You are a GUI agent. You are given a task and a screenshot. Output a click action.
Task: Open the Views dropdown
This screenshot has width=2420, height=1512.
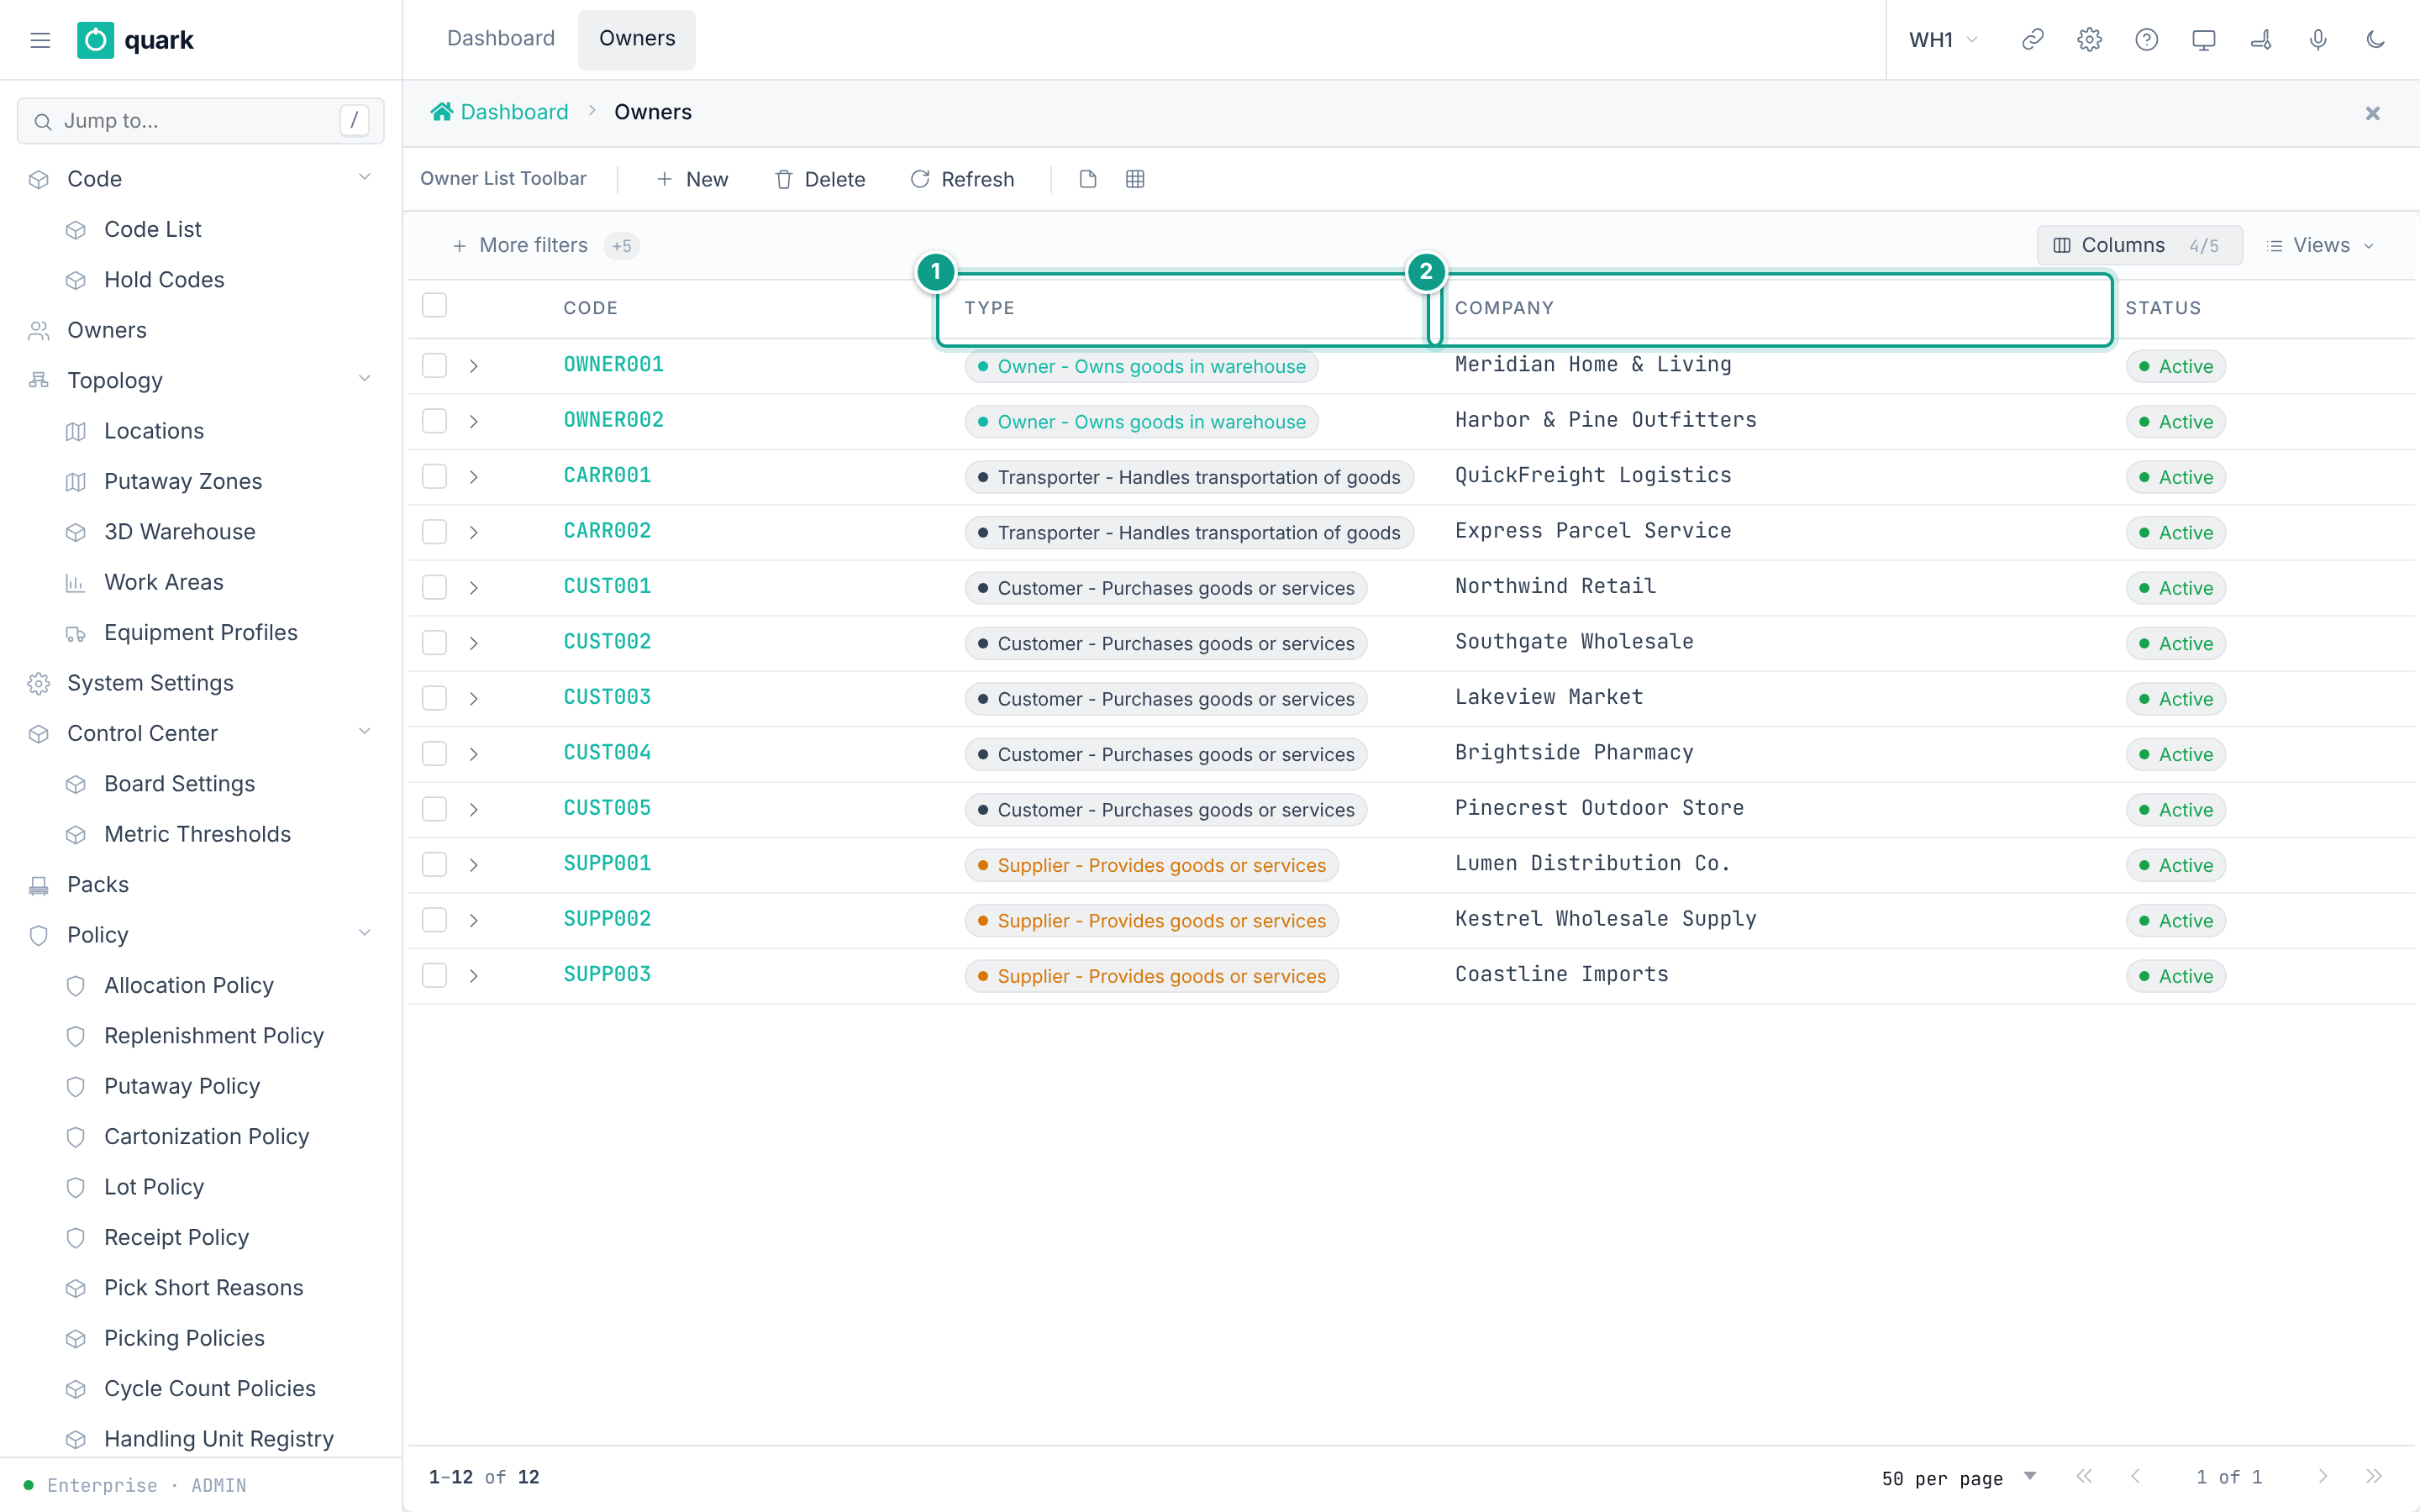click(x=2320, y=245)
